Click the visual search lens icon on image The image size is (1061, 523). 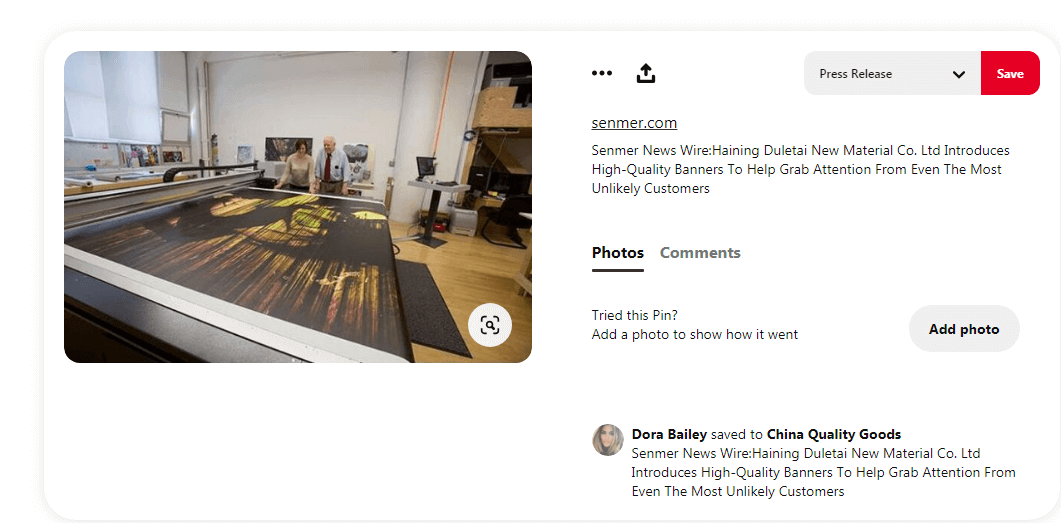point(490,325)
